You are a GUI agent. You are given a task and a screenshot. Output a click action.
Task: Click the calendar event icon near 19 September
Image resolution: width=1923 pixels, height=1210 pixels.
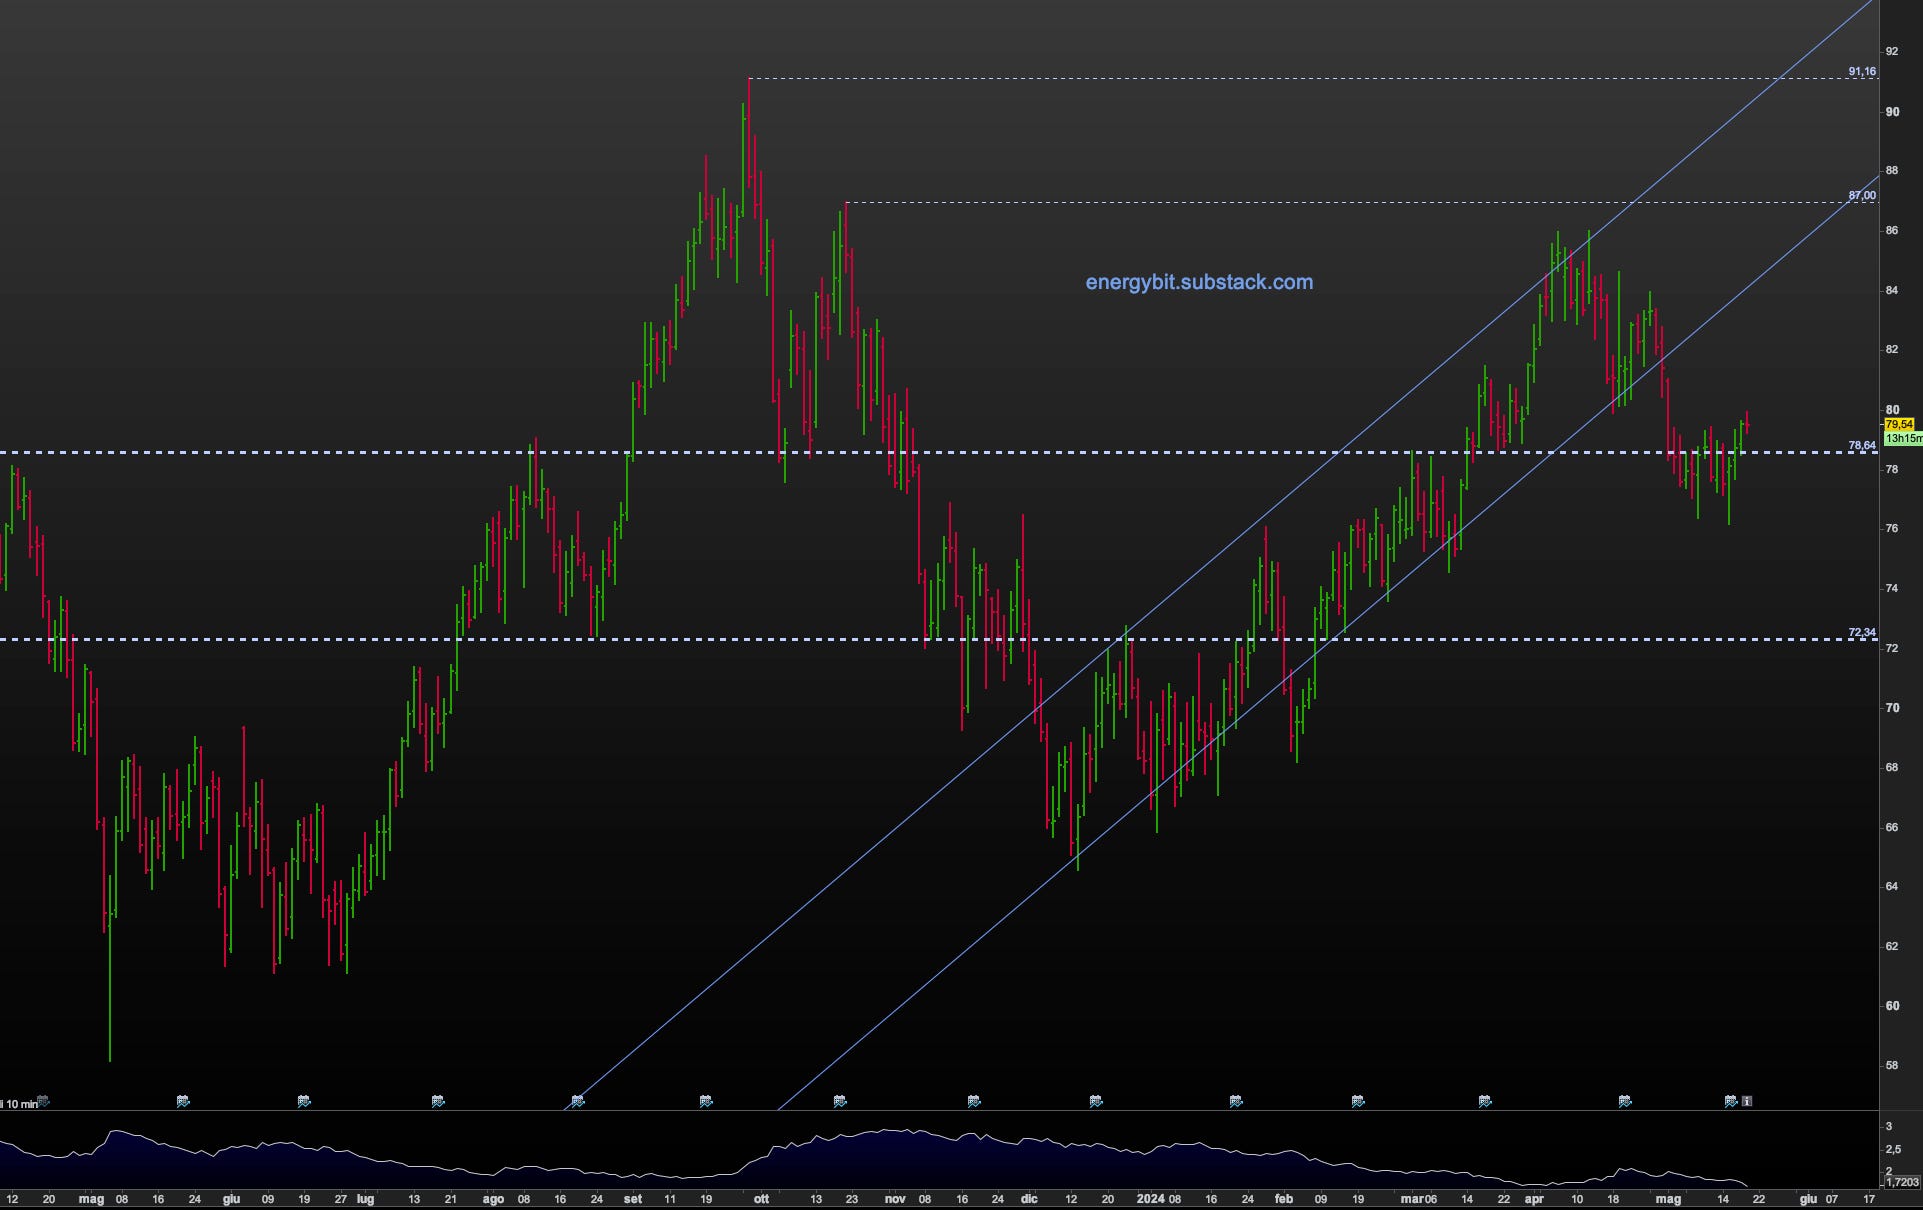(x=706, y=1101)
